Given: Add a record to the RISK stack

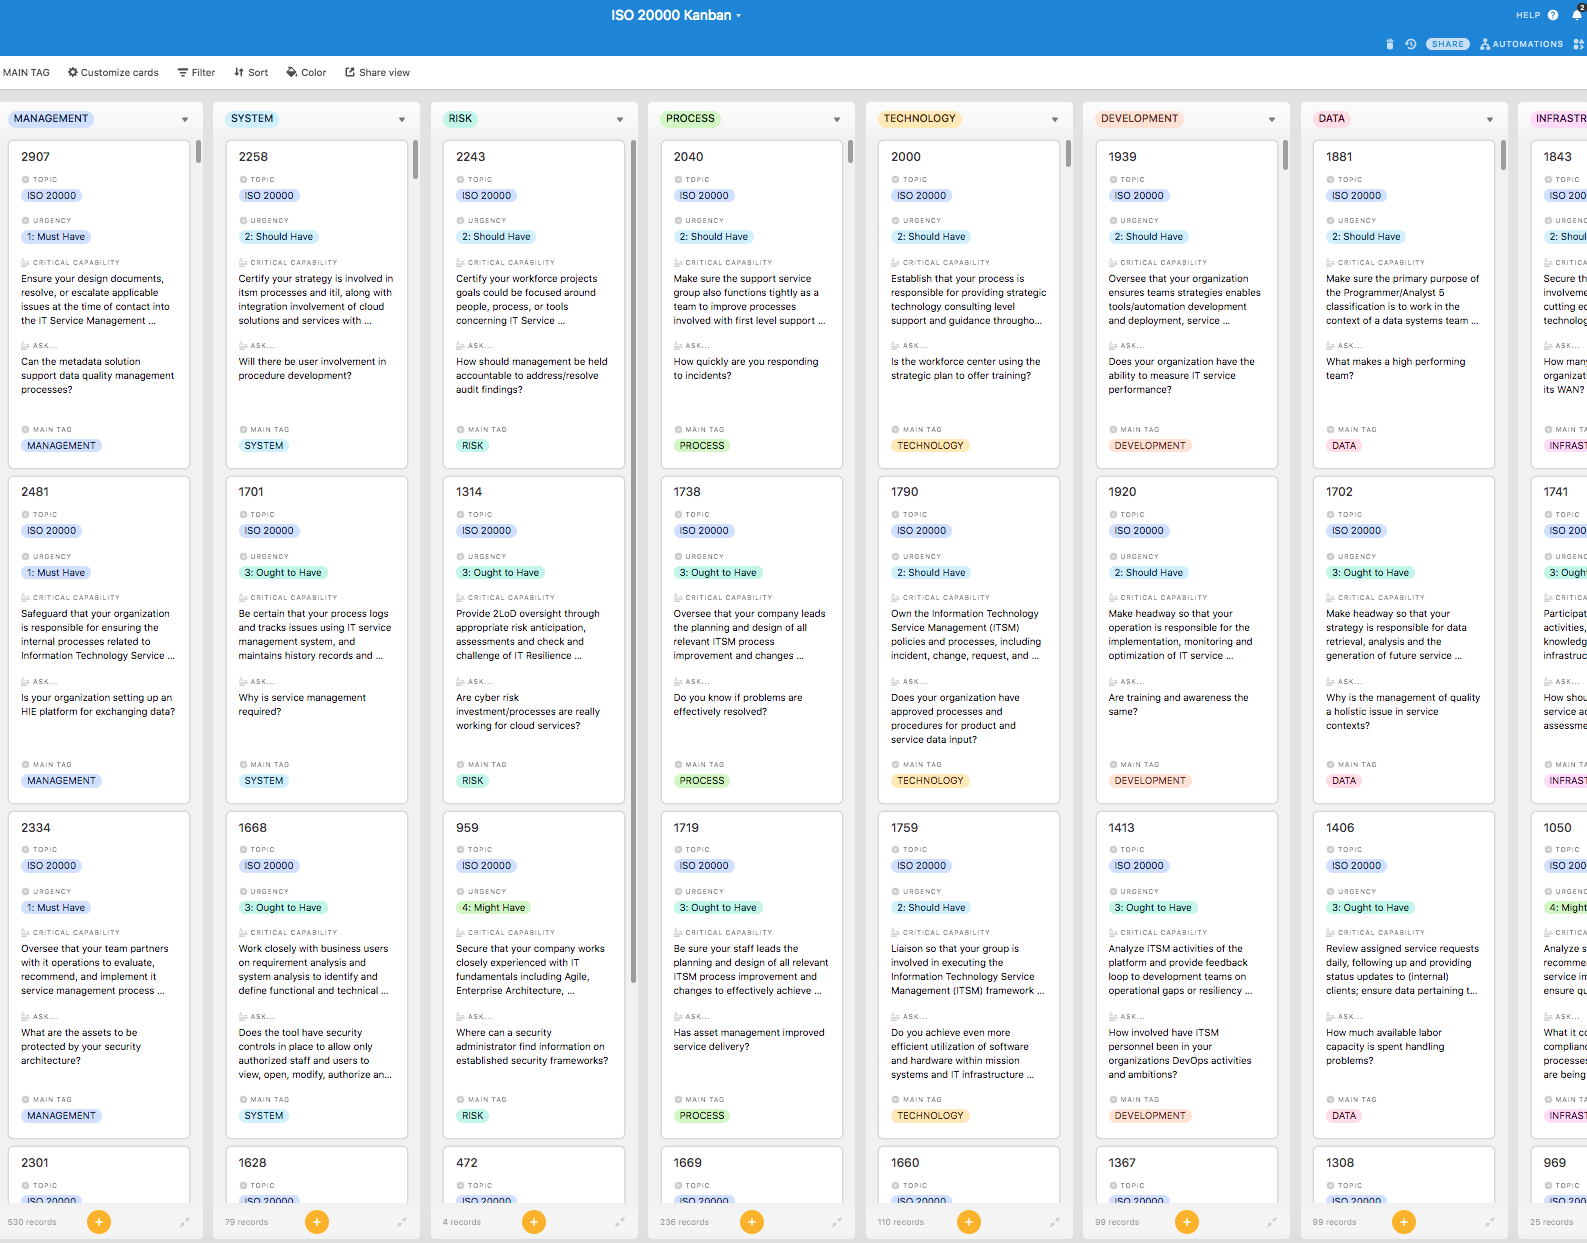Looking at the screenshot, I should (534, 1221).
